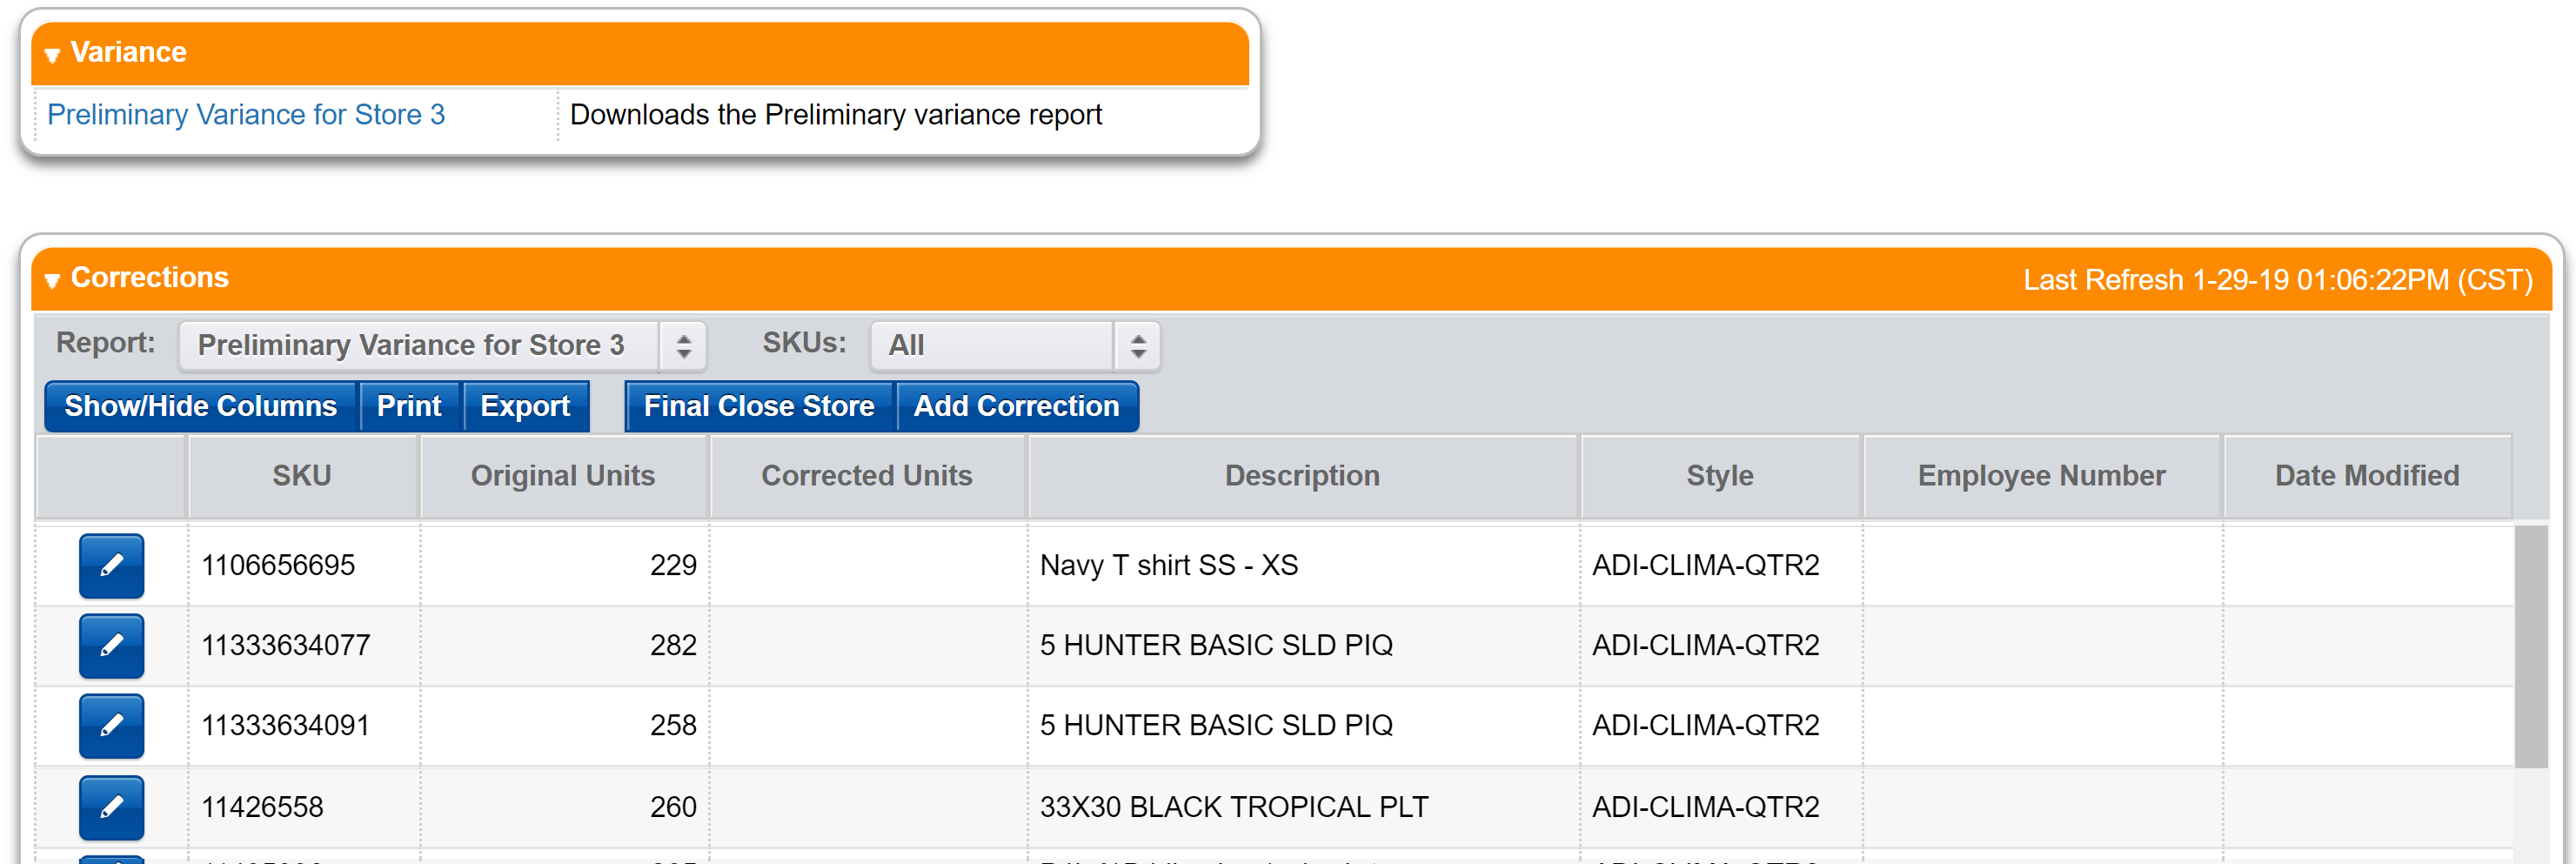This screenshot has height=864, width=2576.
Task: Open the edit pencil for SKU 11333634077
Action: (111, 646)
